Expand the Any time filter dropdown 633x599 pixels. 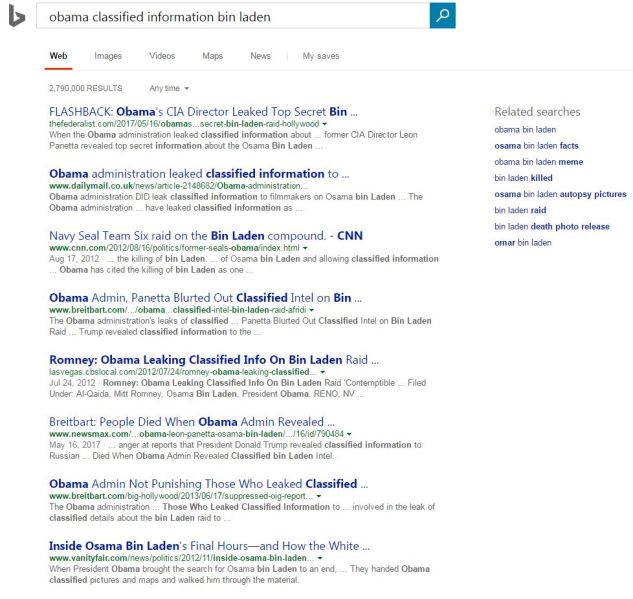click(x=169, y=88)
